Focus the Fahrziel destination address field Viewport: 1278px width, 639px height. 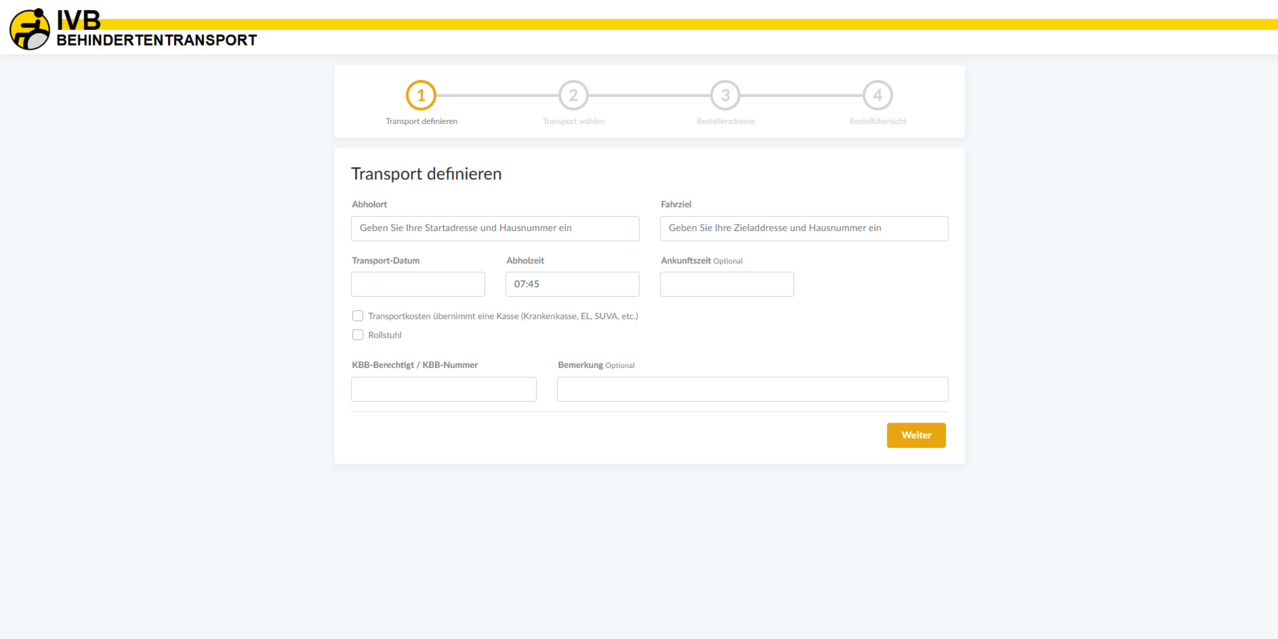click(804, 228)
